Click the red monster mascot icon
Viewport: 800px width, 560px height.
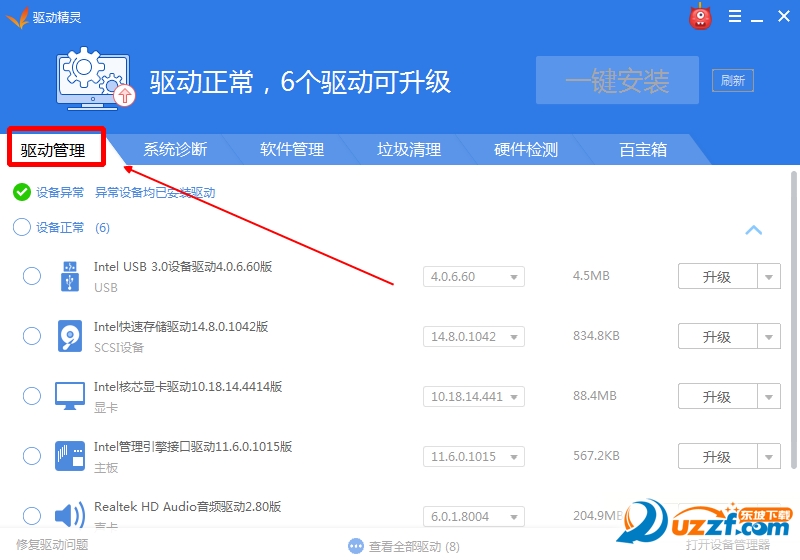click(x=700, y=16)
